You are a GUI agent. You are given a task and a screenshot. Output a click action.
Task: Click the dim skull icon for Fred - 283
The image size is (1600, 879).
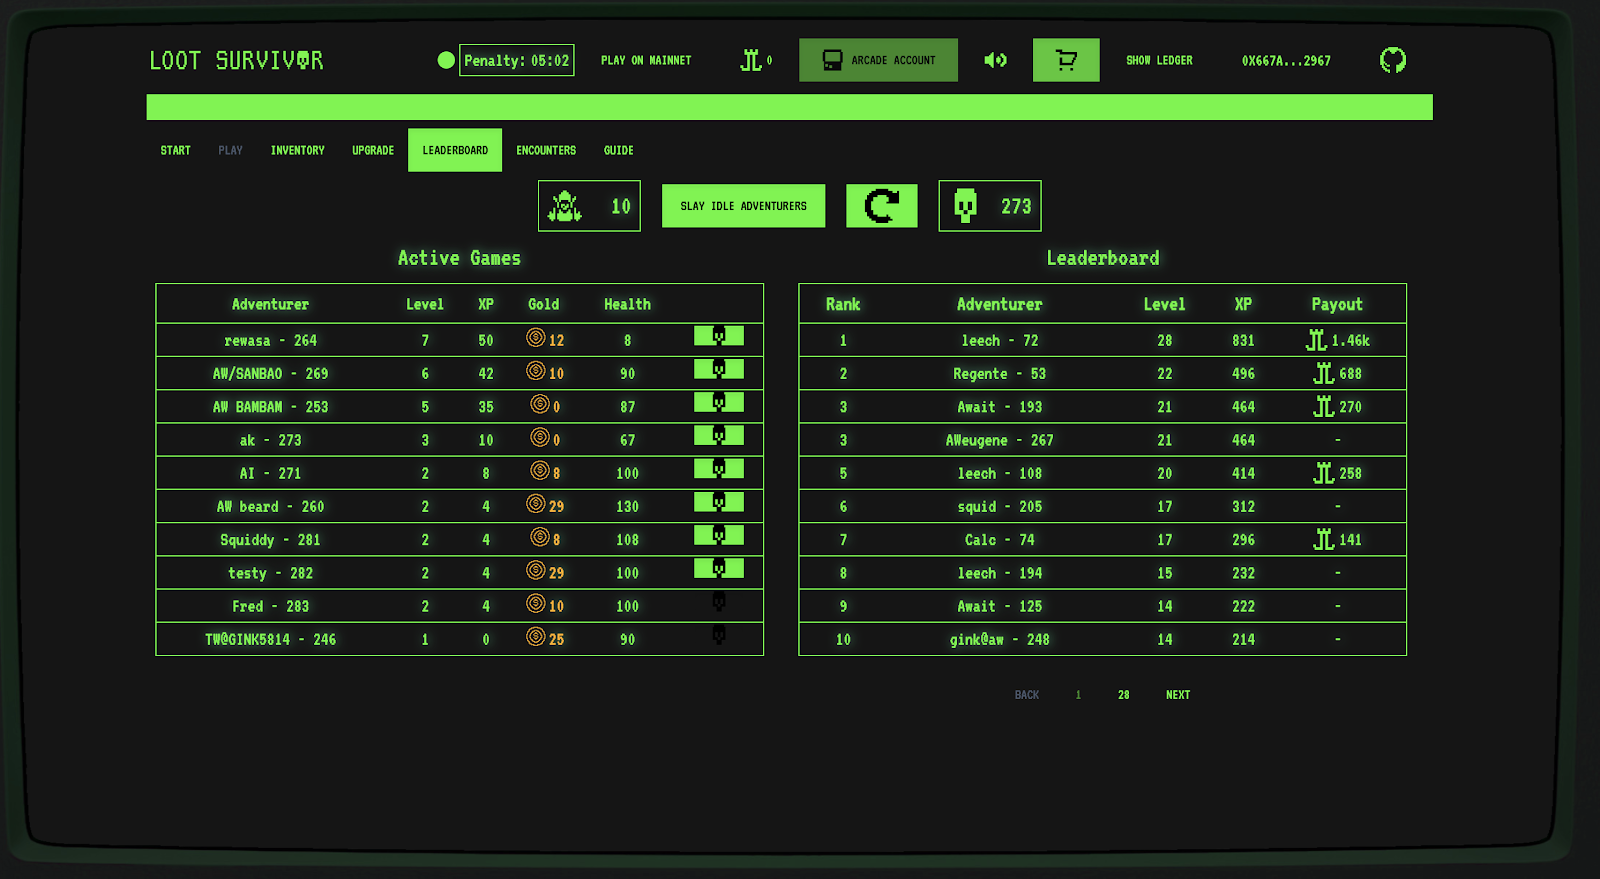pyautogui.click(x=719, y=602)
